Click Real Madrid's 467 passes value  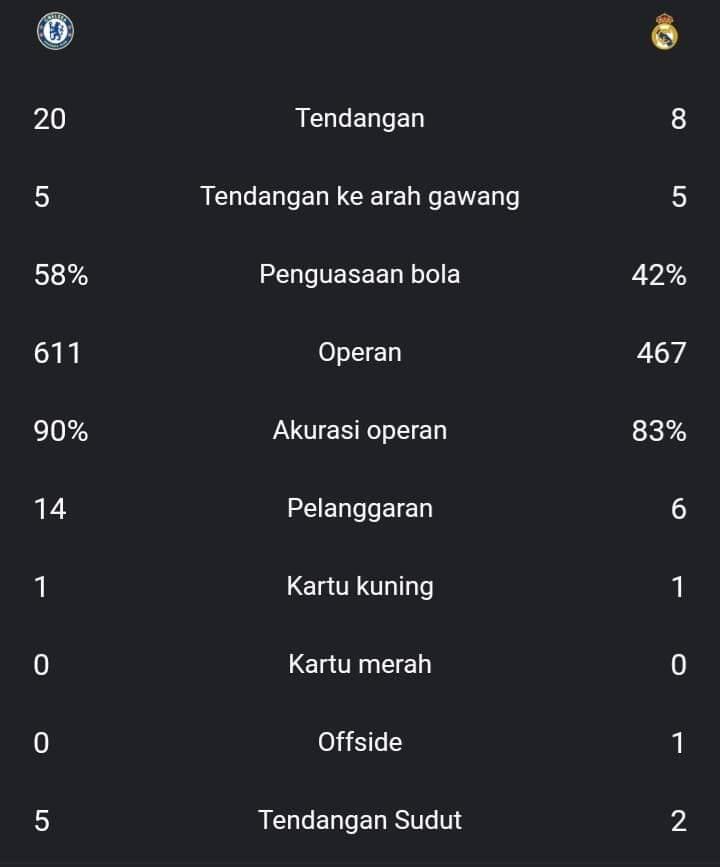pos(661,353)
